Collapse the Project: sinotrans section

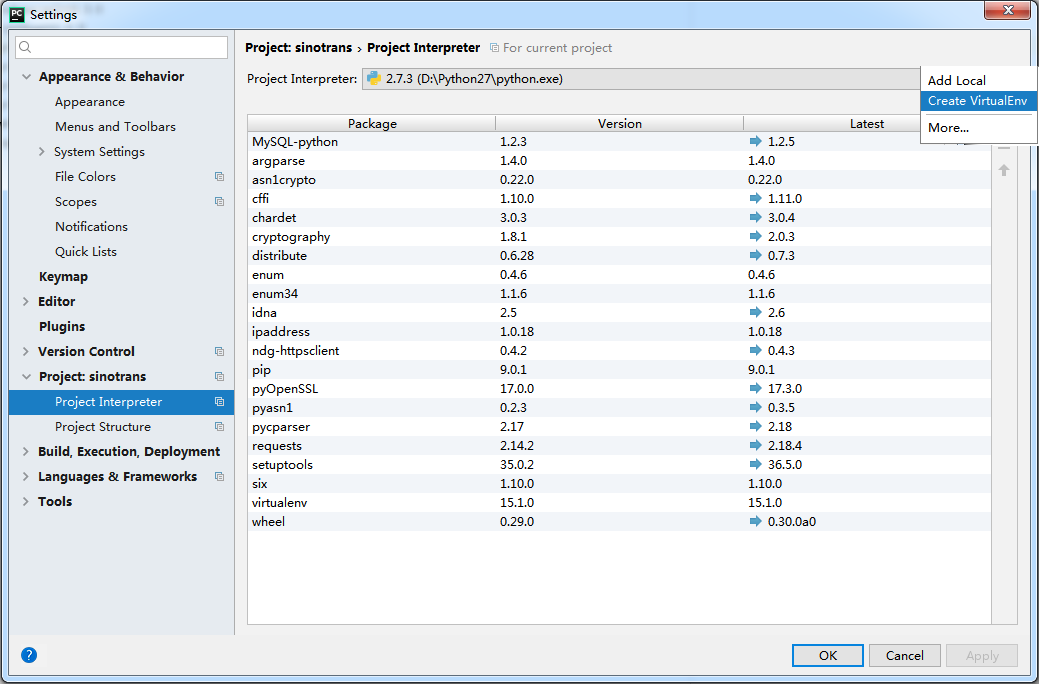[x=27, y=376]
